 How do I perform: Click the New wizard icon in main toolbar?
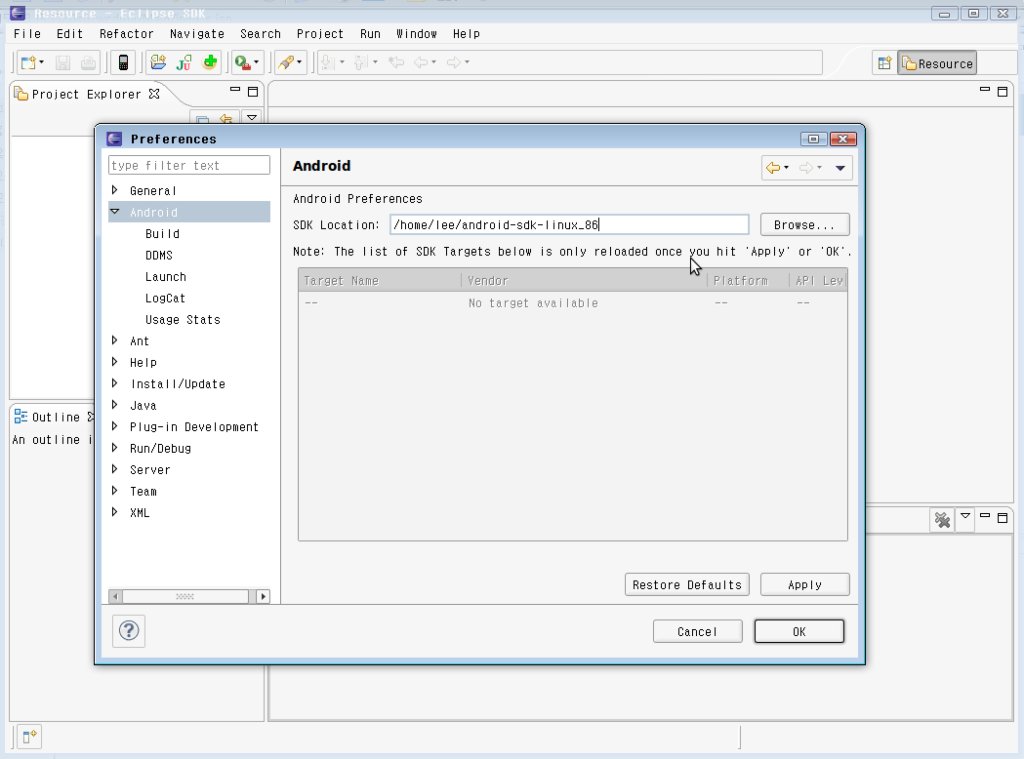pos(29,63)
